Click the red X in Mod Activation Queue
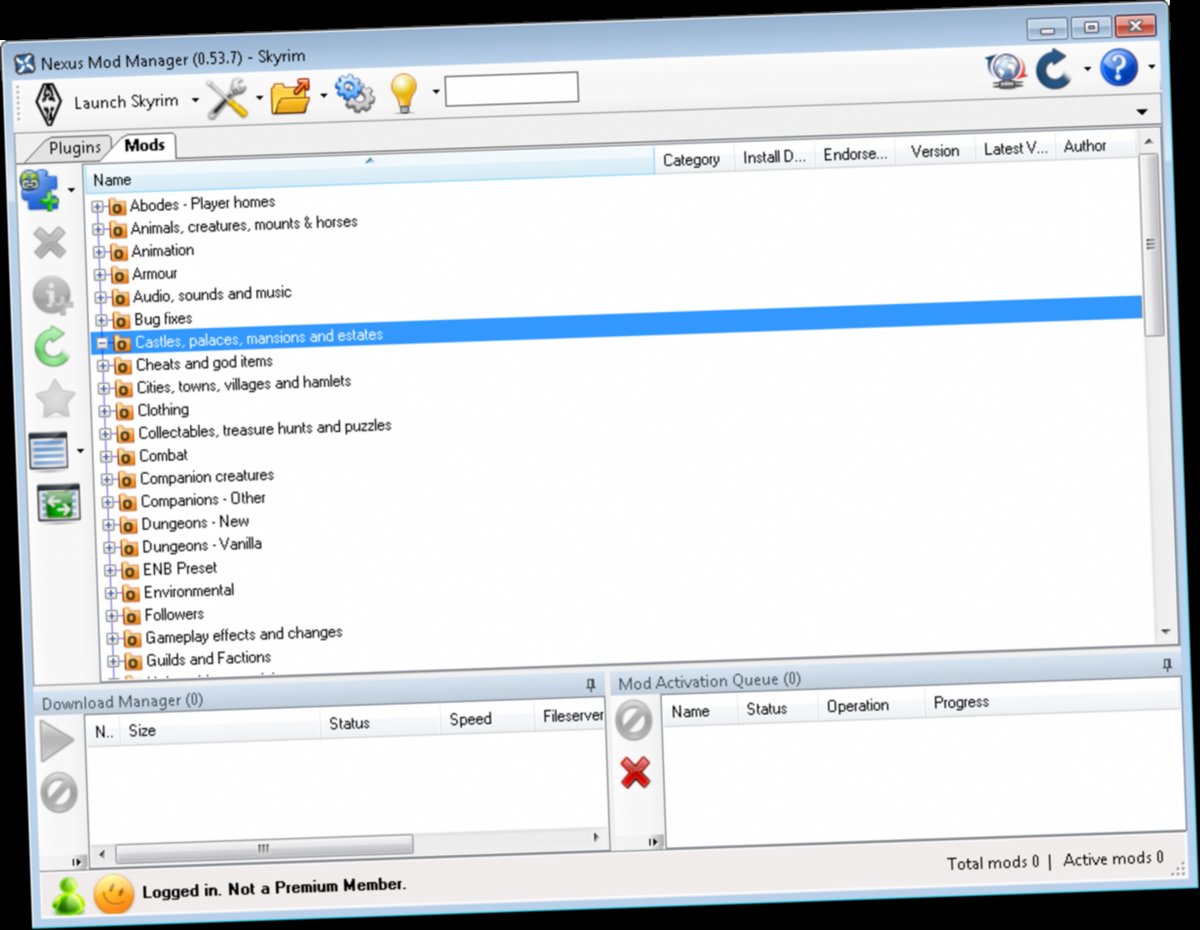This screenshot has height=930, width=1200. pos(635,771)
